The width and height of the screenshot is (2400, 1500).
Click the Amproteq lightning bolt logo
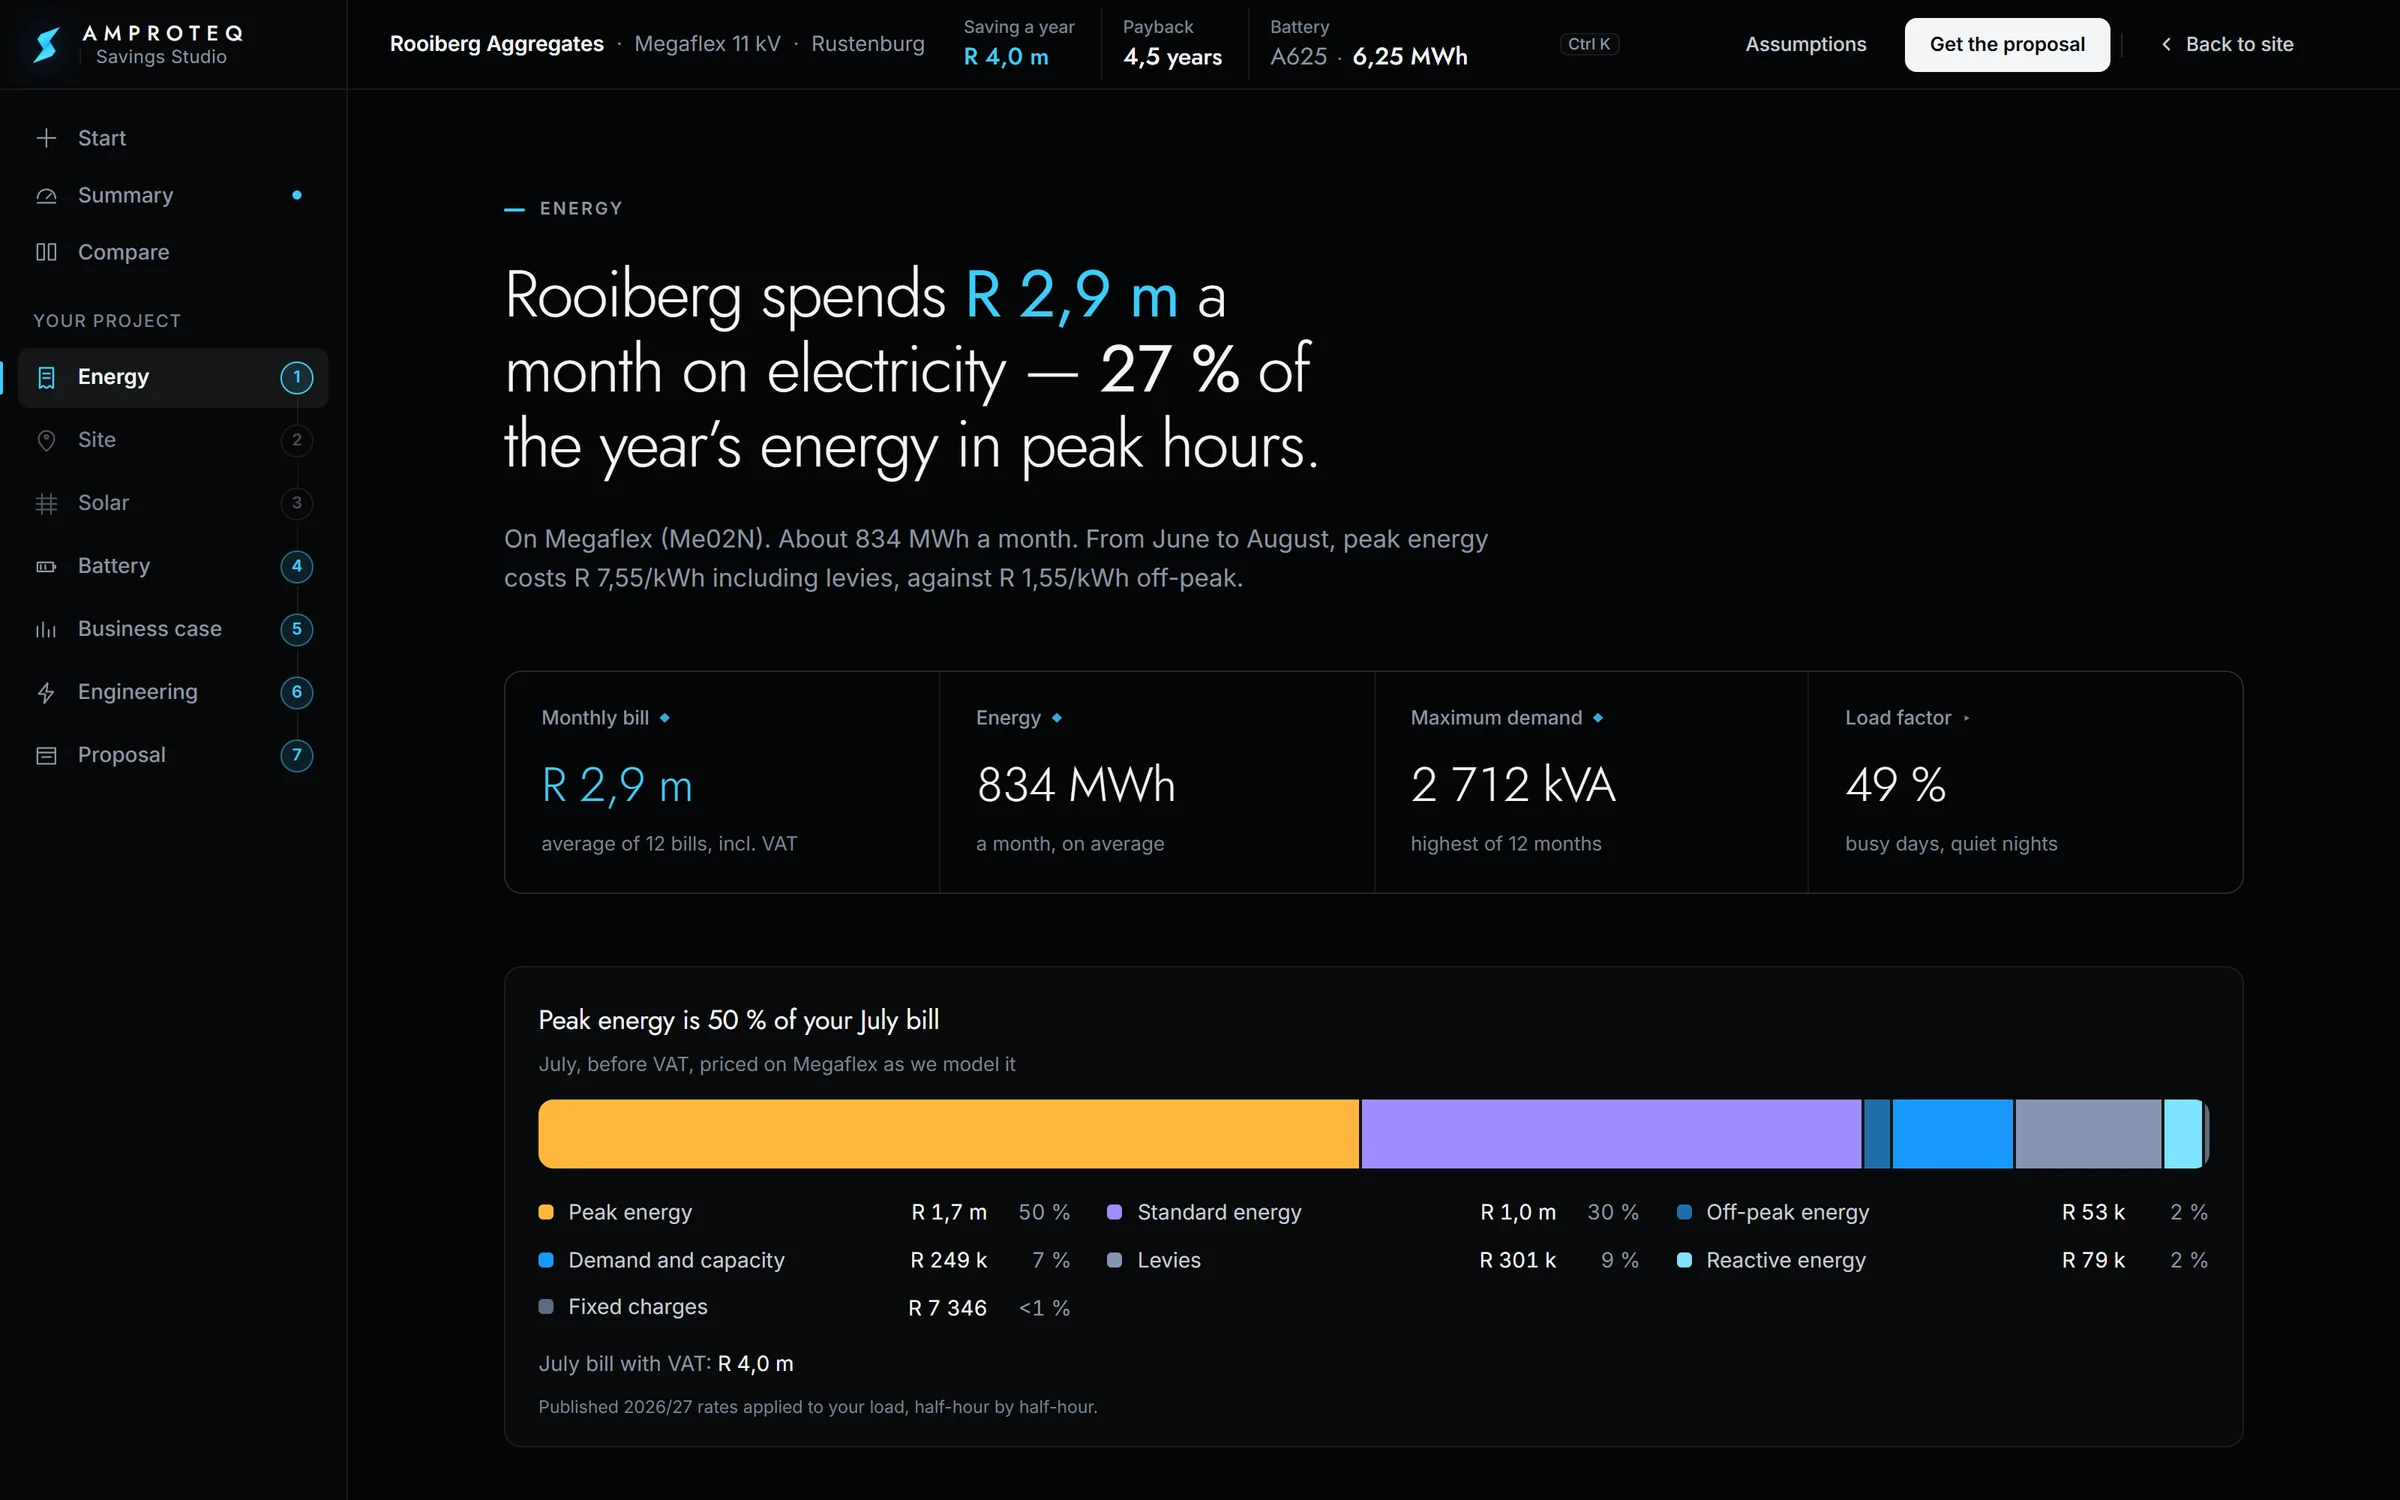click(46, 44)
